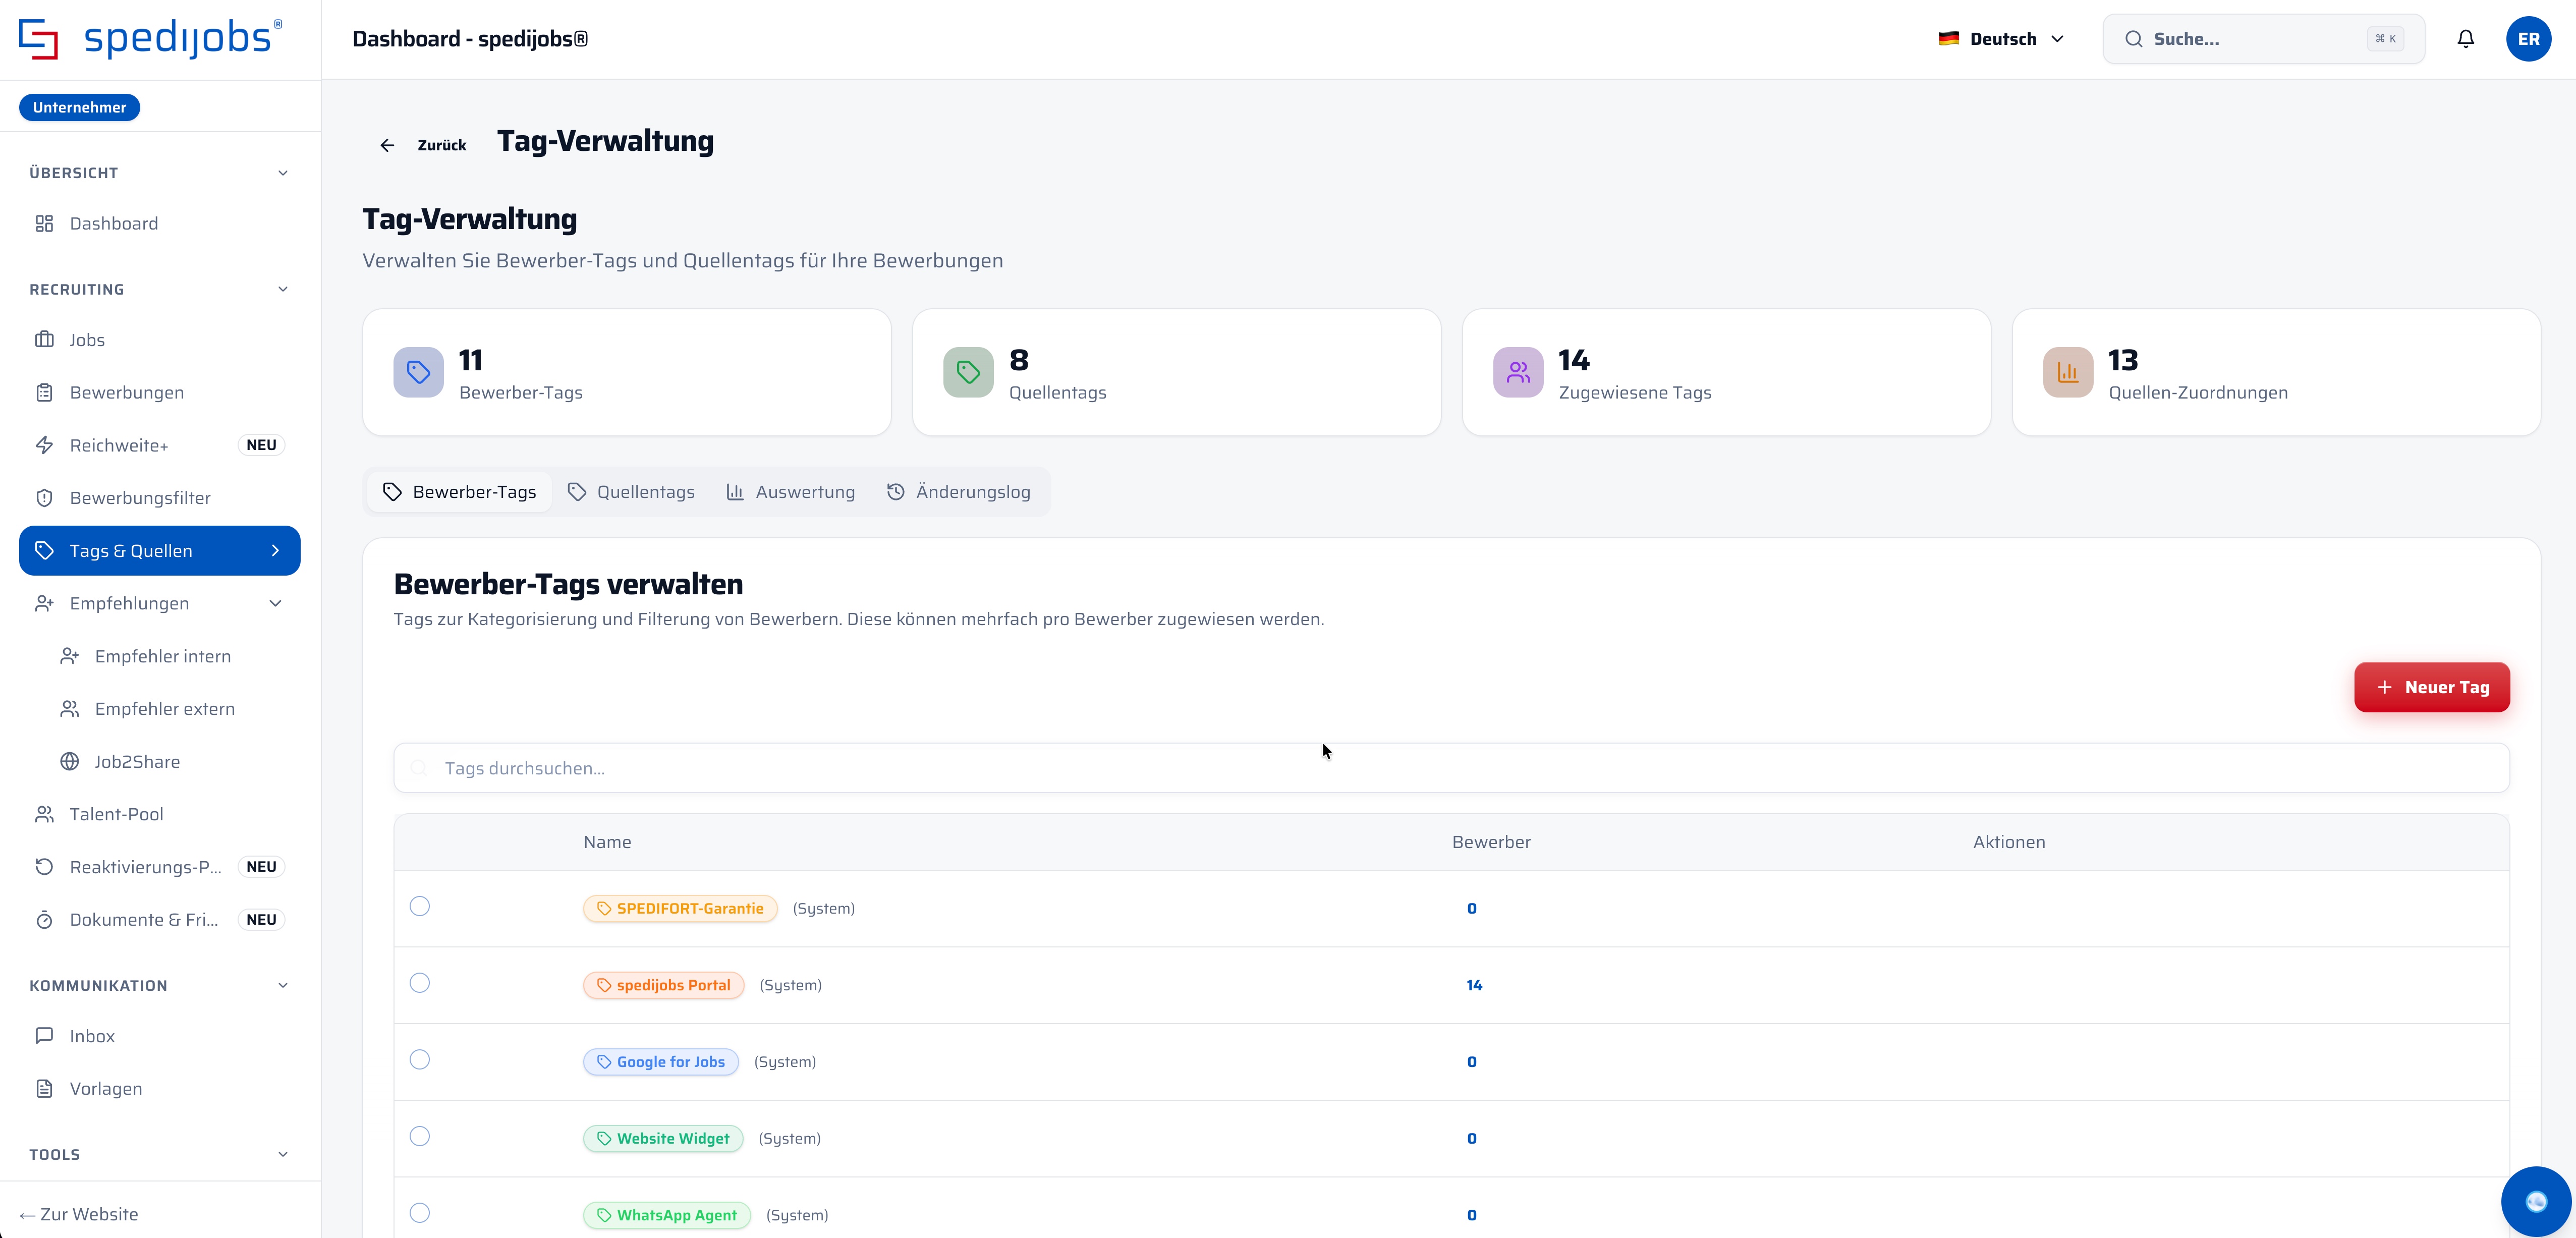
Task: Open Talent-Pool in the sidebar
Action: (160, 814)
